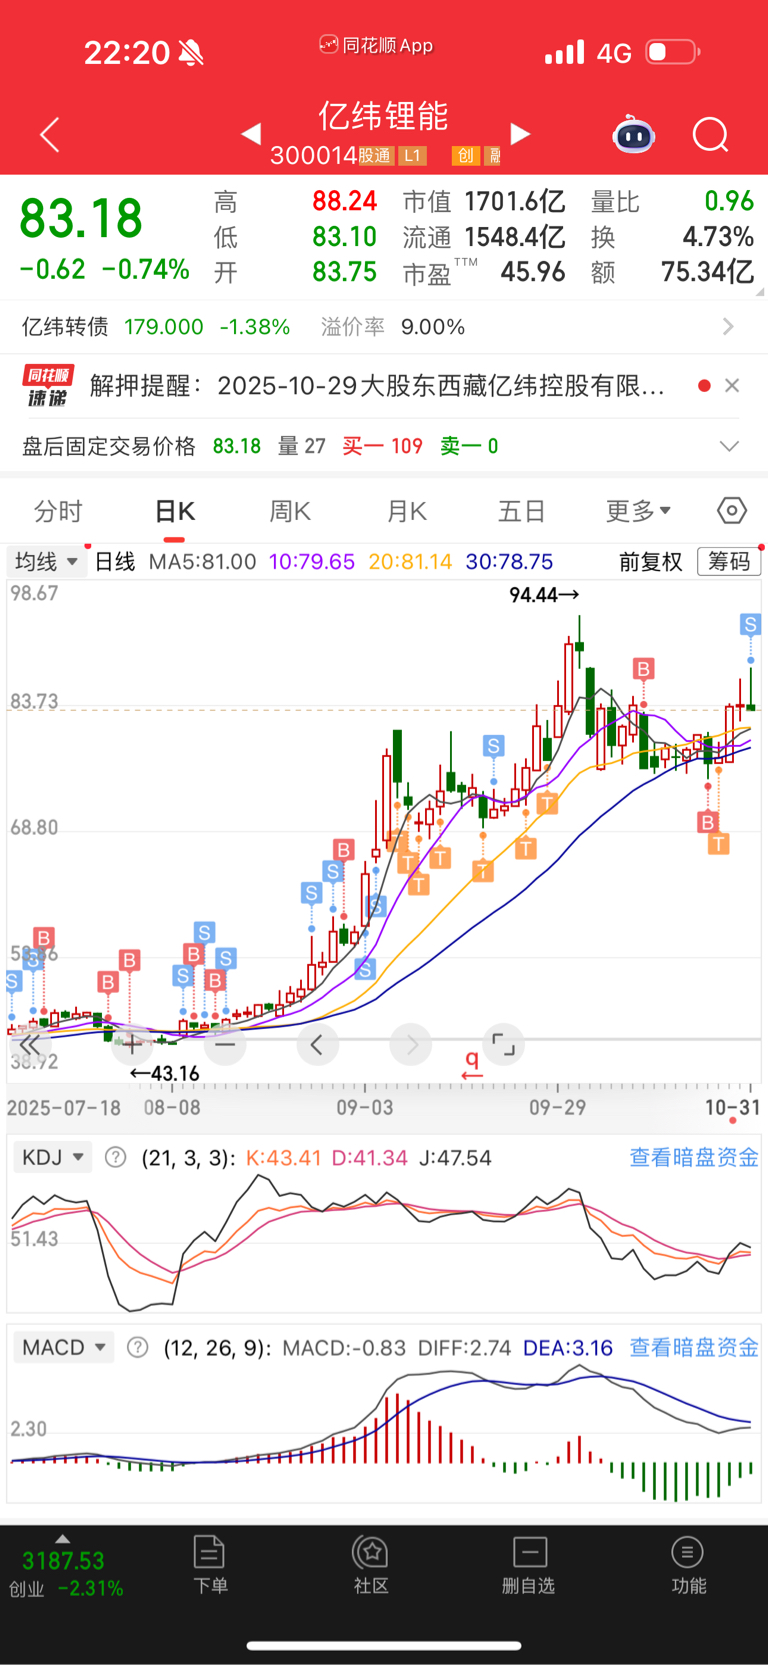Tap the 43.16 low price label
The height and width of the screenshot is (1665, 768).
click(x=165, y=1073)
